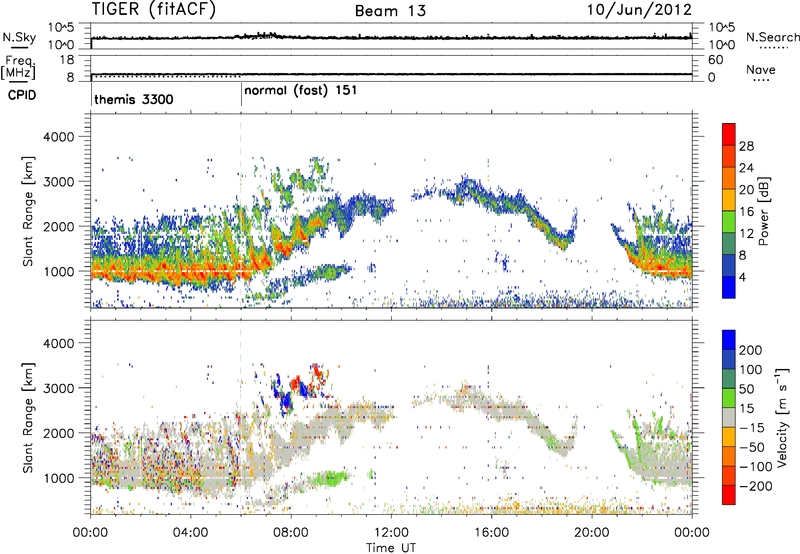Click the 'themis 3300' CPID entry
Viewport: 800px width, 554px height.
(134, 99)
